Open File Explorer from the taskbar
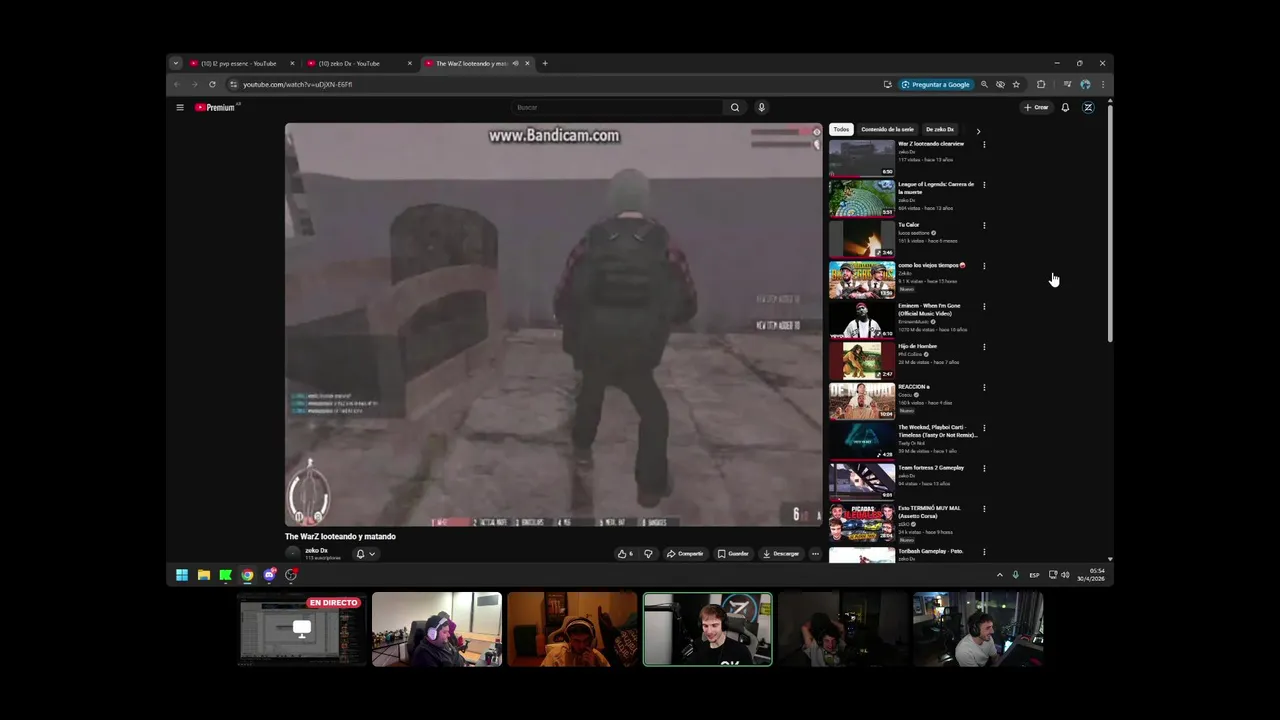Viewport: 1280px width, 720px height. tap(204, 575)
